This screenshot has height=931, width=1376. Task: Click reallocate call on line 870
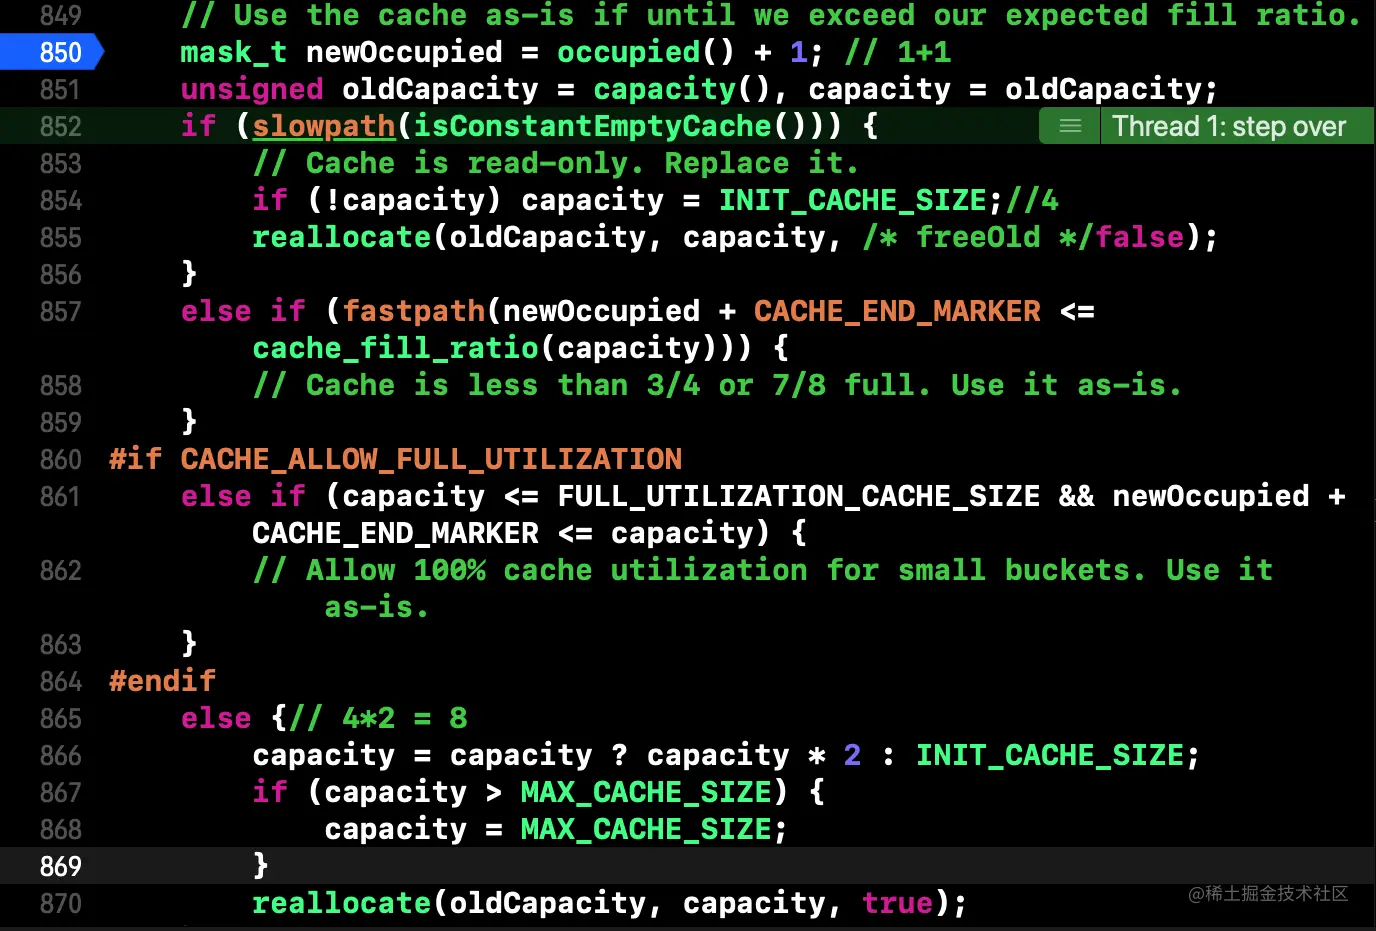tap(342, 903)
